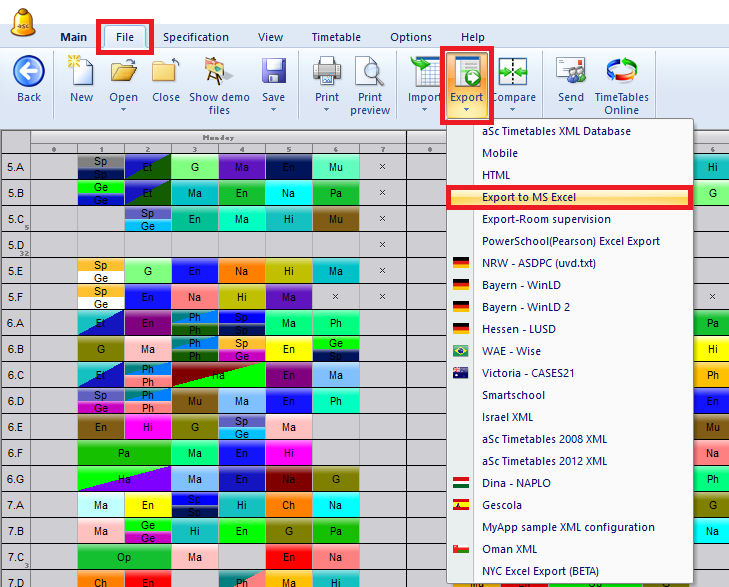The height and width of the screenshot is (587, 729).
Task: Click the Compare icon
Action: [x=513, y=72]
